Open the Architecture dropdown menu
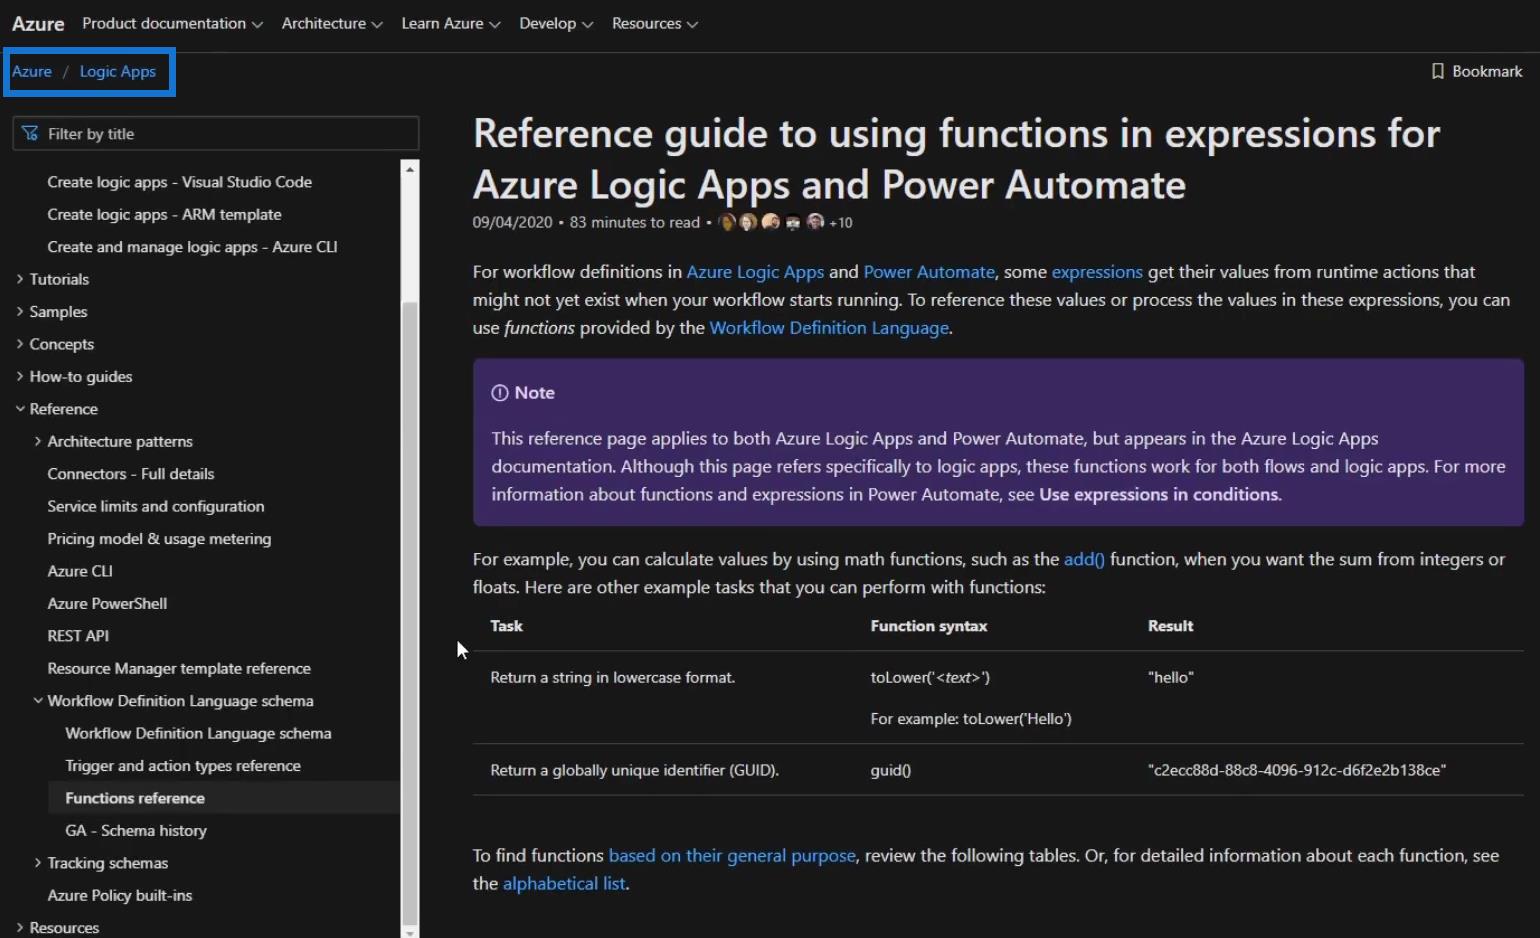Viewport: 1540px width, 938px height. pyautogui.click(x=332, y=23)
